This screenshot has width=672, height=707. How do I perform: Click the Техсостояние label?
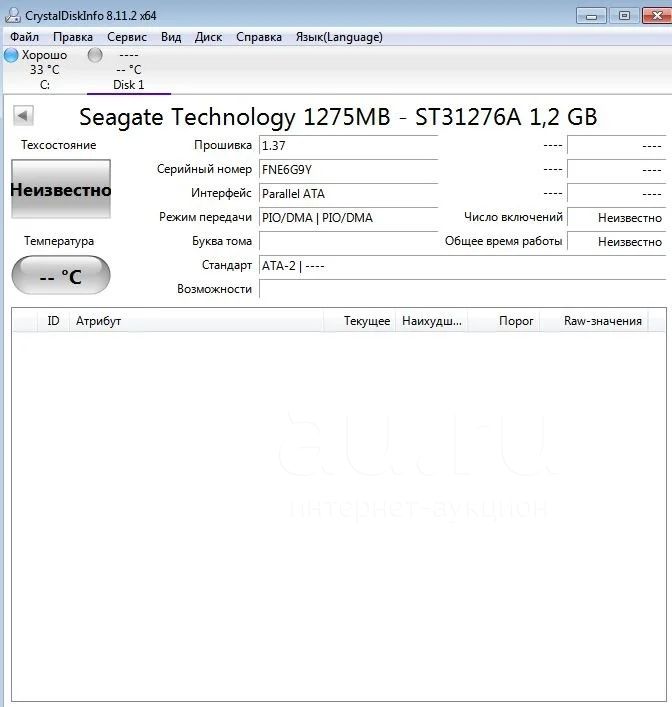click(59, 145)
